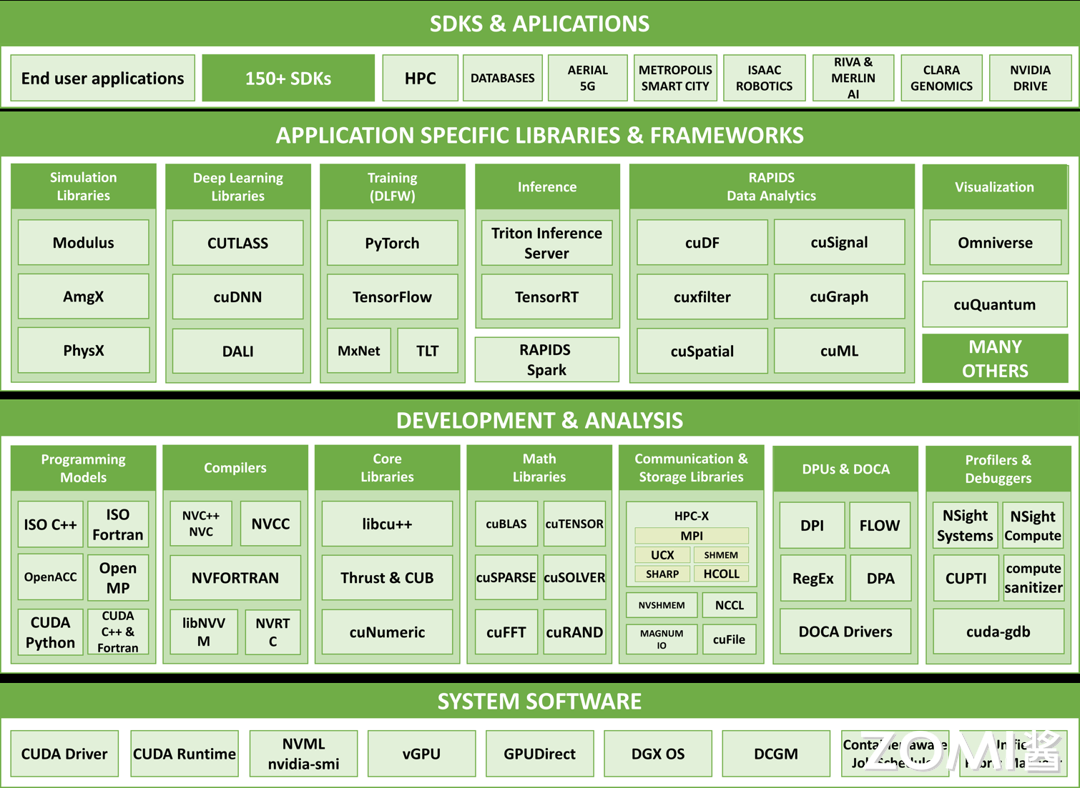Select the Container aware Job Scheduler box
This screenshot has width=1080, height=788.
[x=894, y=753]
